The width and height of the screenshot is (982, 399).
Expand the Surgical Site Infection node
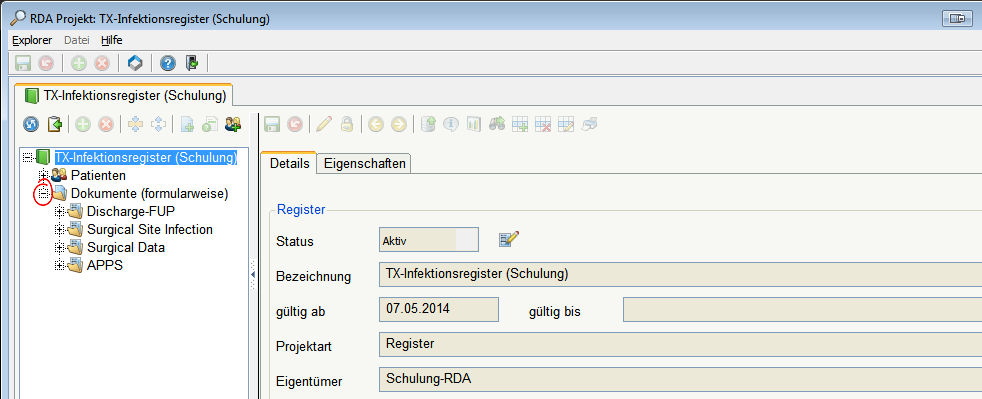(59, 230)
